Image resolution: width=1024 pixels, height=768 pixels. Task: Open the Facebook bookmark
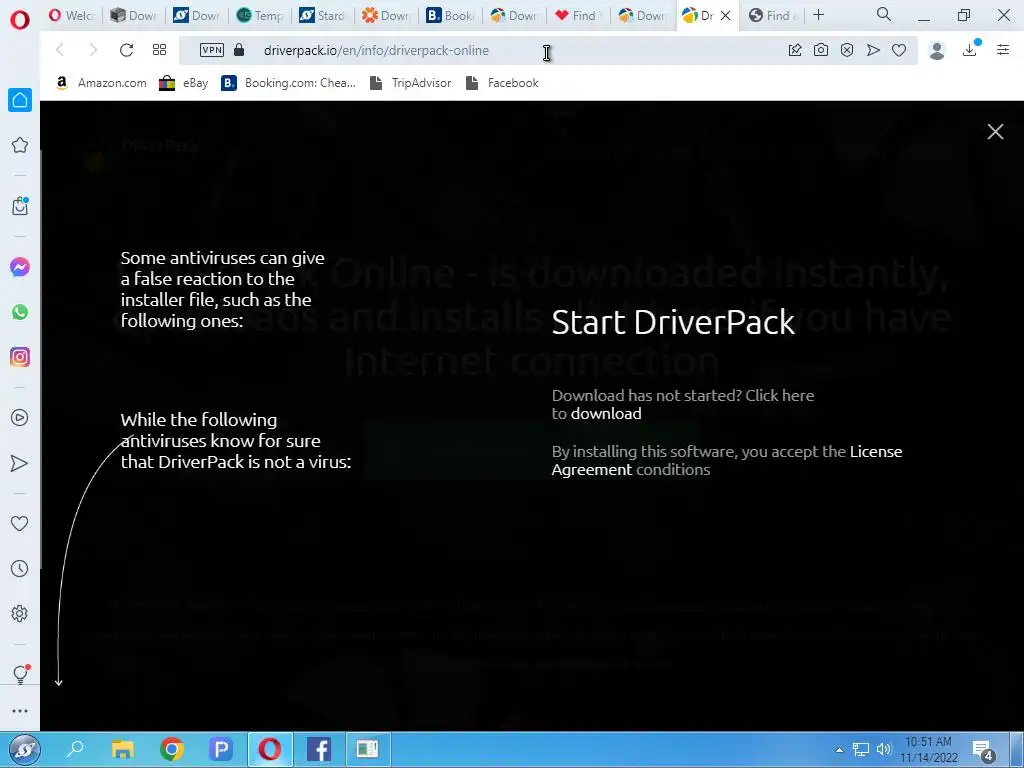pos(502,83)
